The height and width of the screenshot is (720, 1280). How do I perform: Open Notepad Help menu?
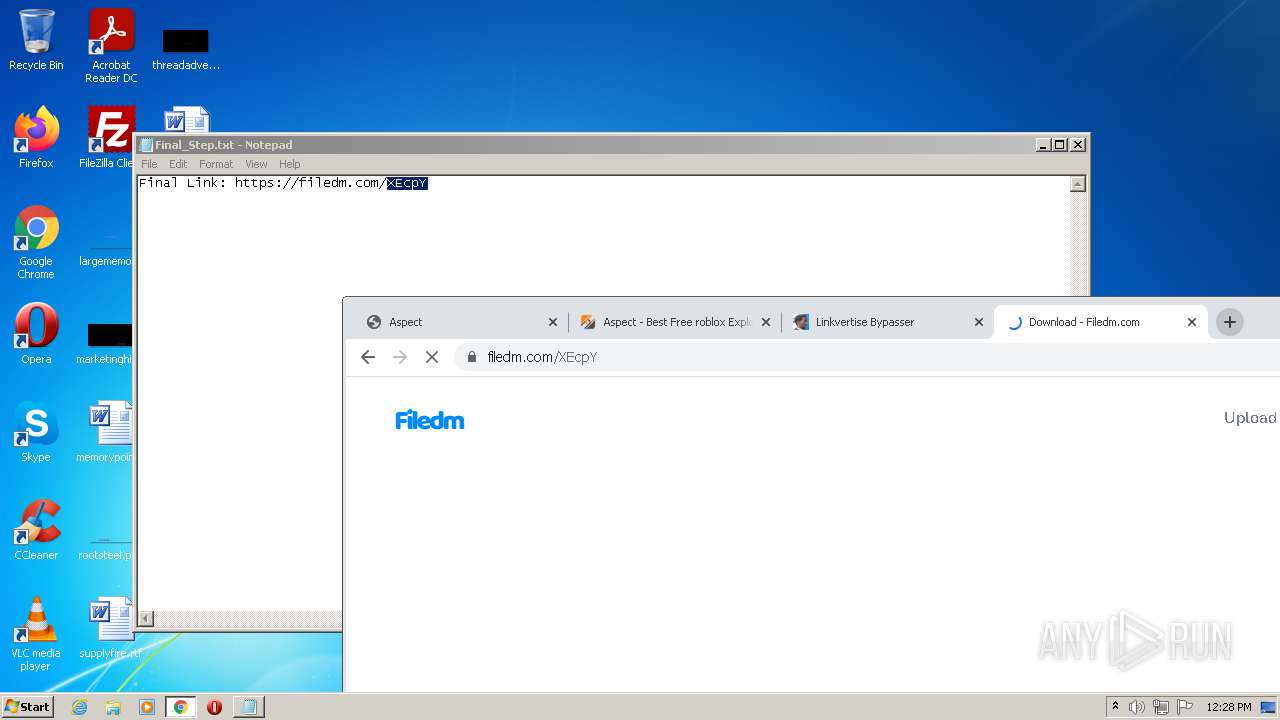[x=289, y=164]
